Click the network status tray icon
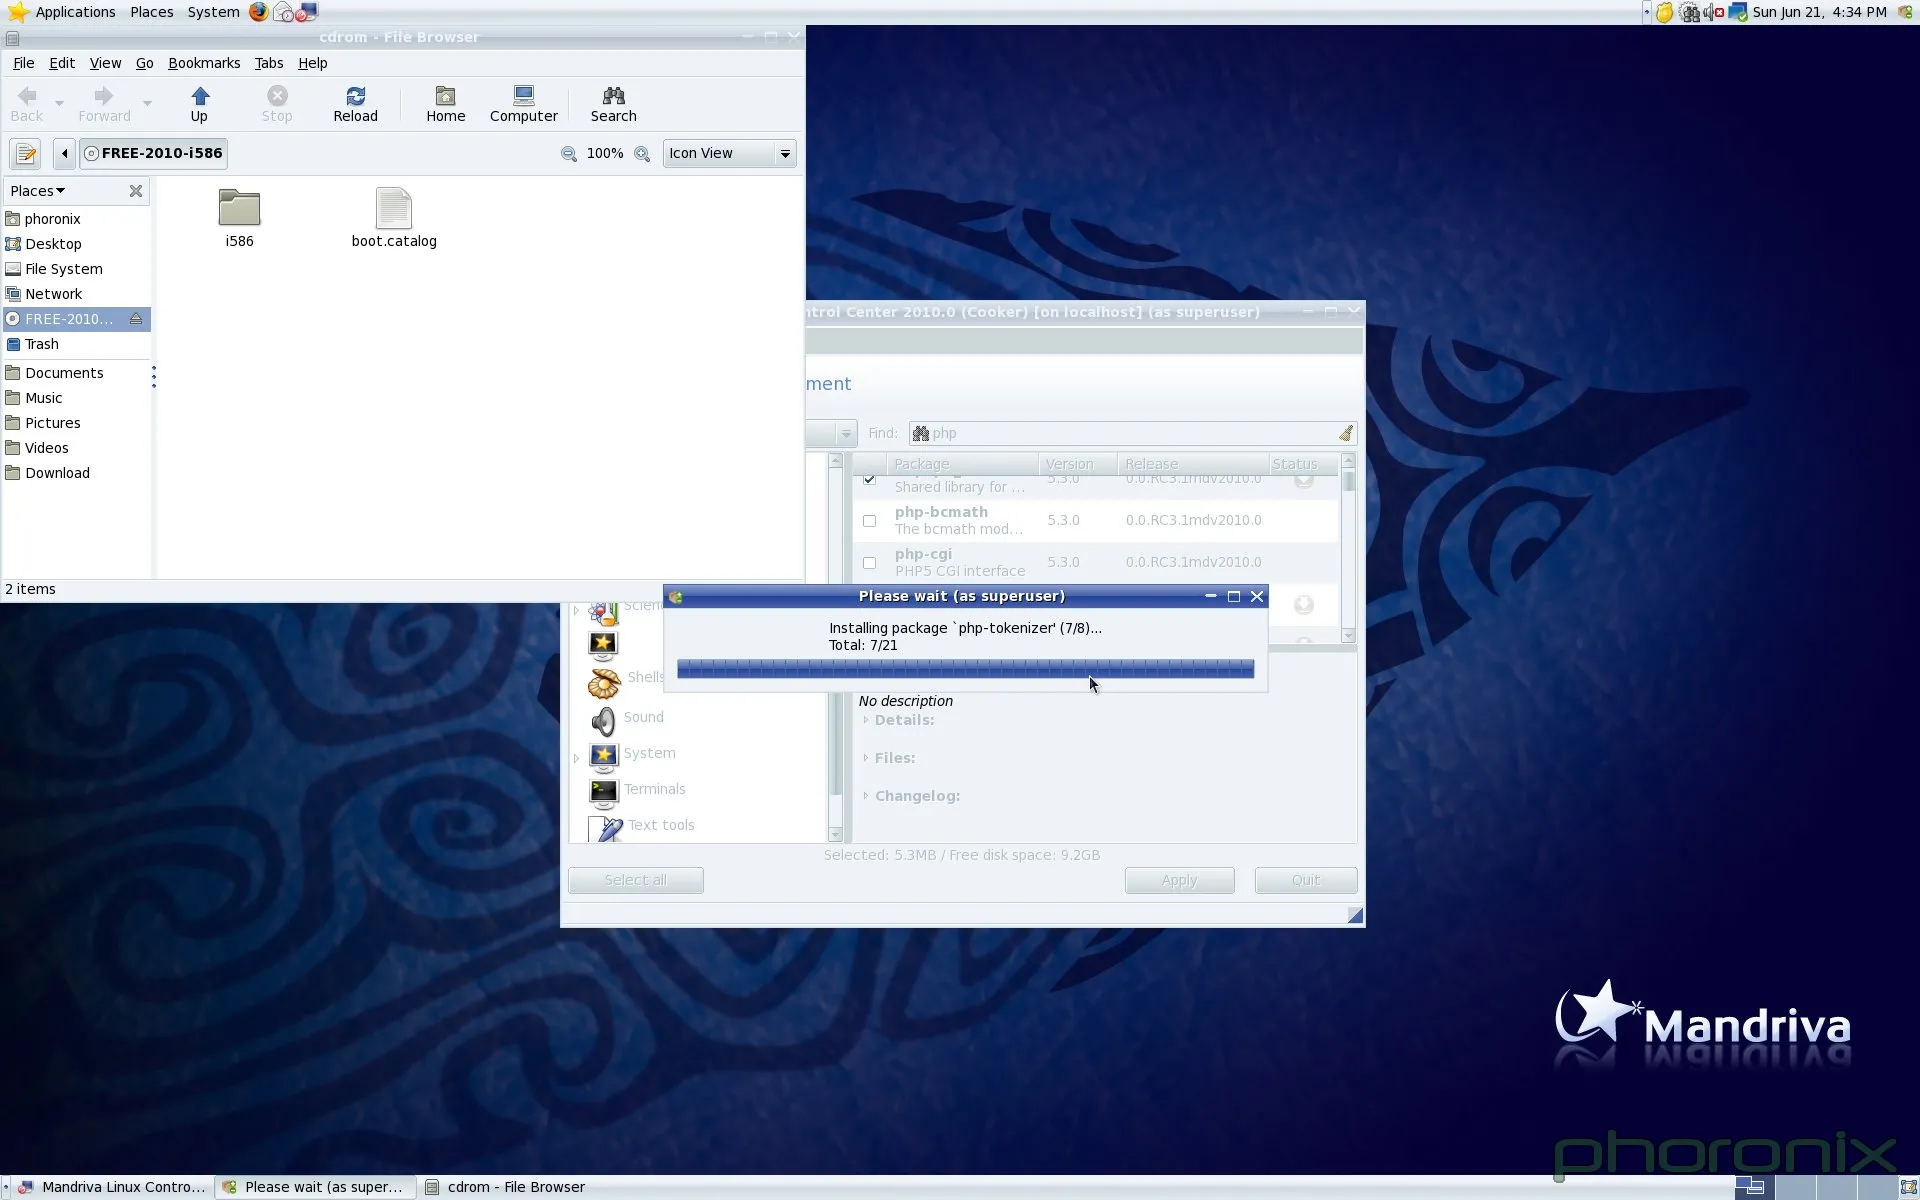Viewport: 1920px width, 1200px height. (1739, 12)
